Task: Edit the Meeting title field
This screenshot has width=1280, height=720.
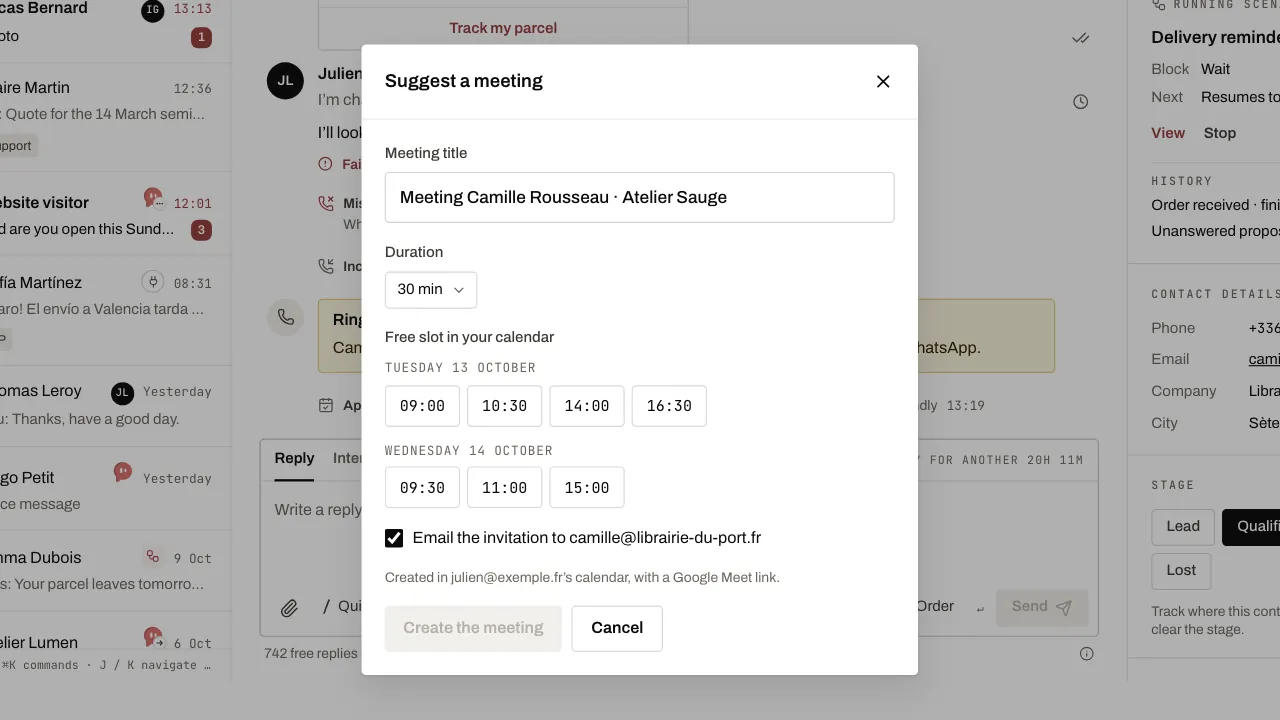Action: click(x=639, y=197)
